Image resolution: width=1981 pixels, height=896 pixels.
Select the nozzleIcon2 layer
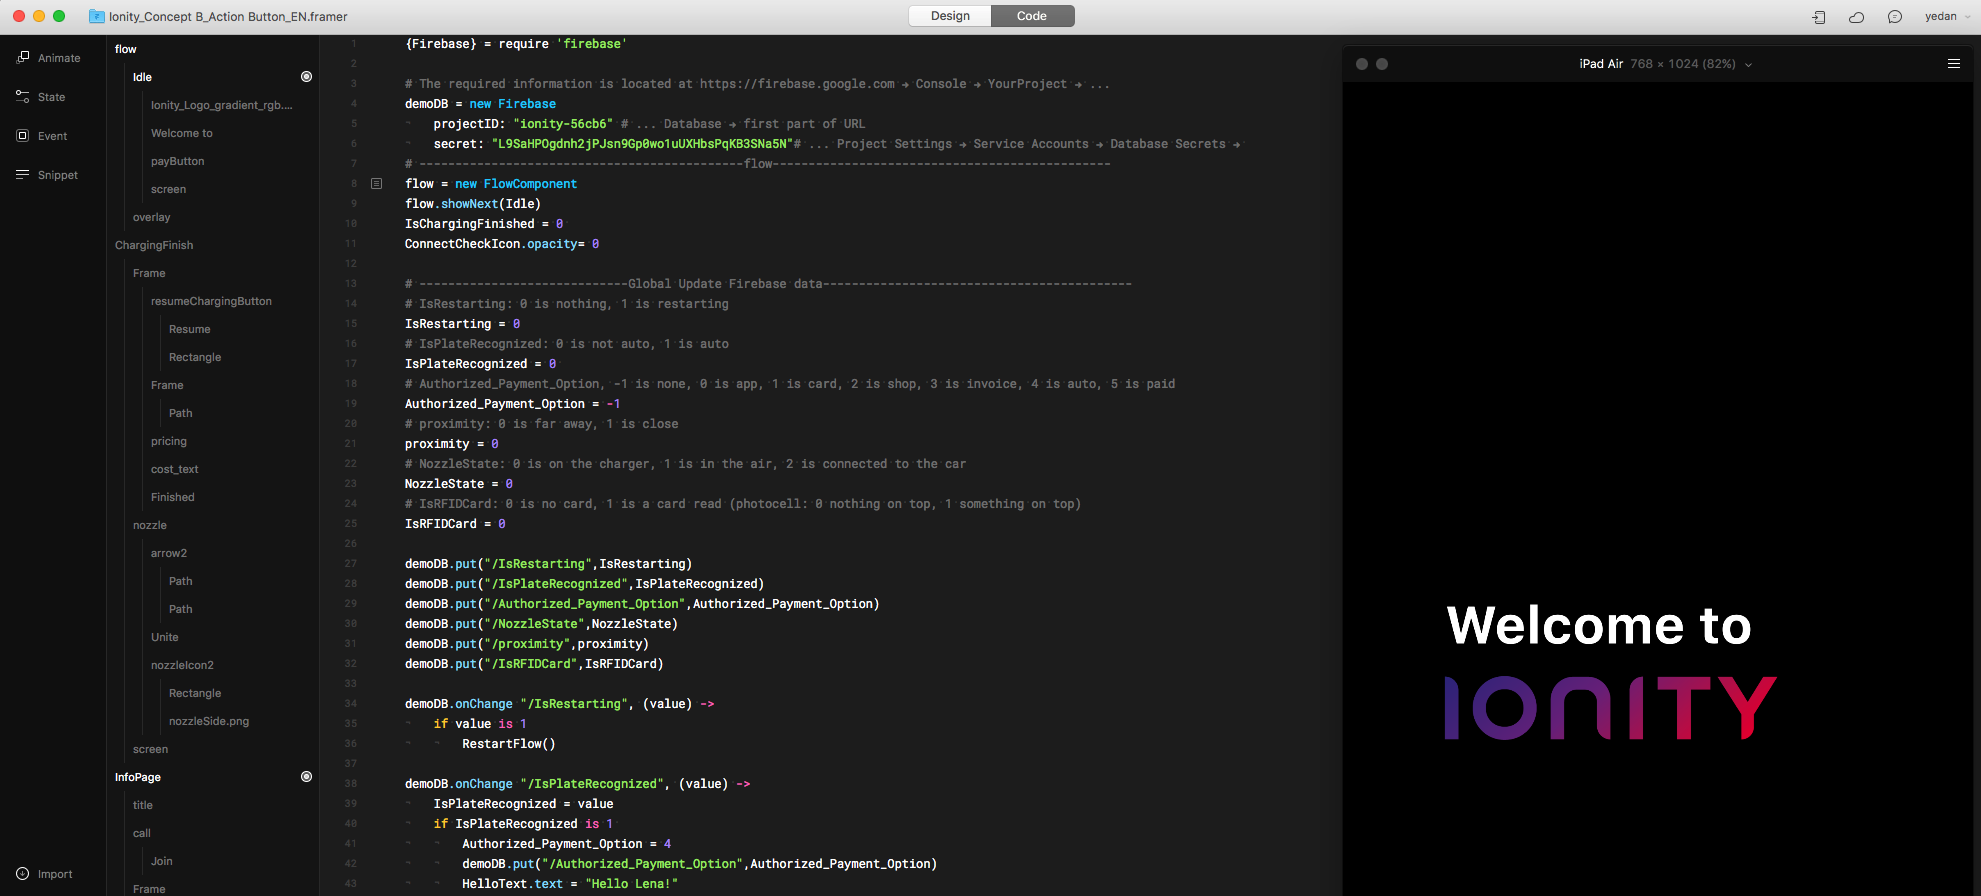(182, 665)
